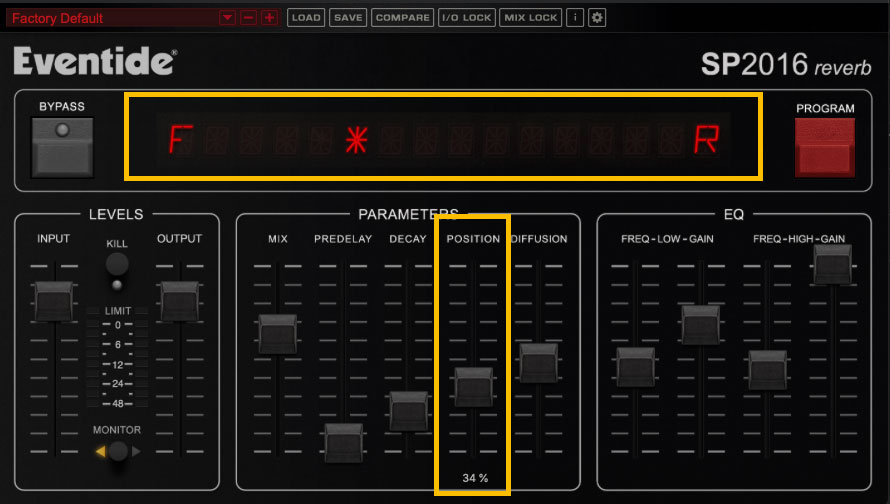Click the low GAIN fader handle
The image size is (890, 504).
(x=700, y=325)
